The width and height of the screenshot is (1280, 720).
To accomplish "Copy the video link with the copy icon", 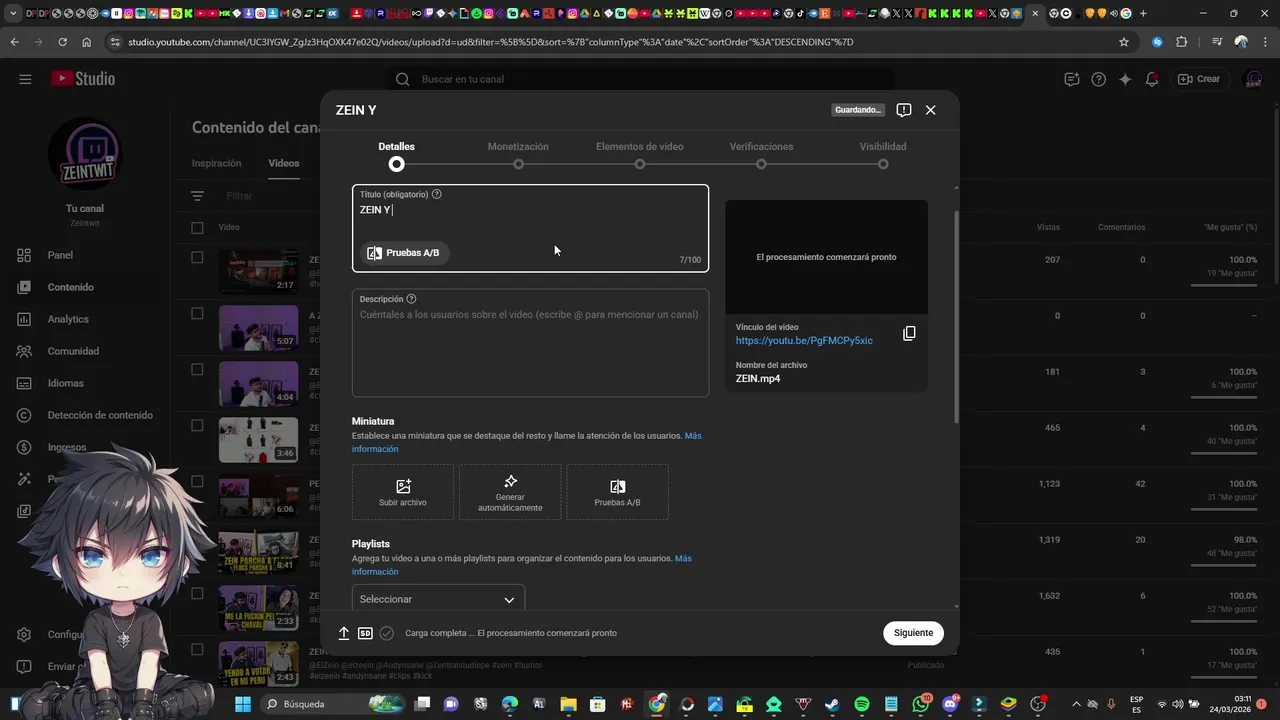I will click(909, 333).
